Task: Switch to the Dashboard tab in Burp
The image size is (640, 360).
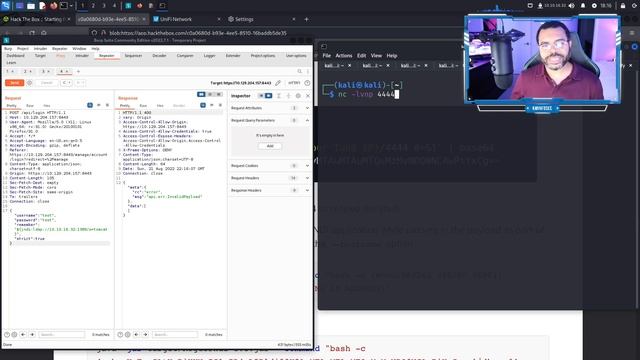Action: [x=16, y=56]
